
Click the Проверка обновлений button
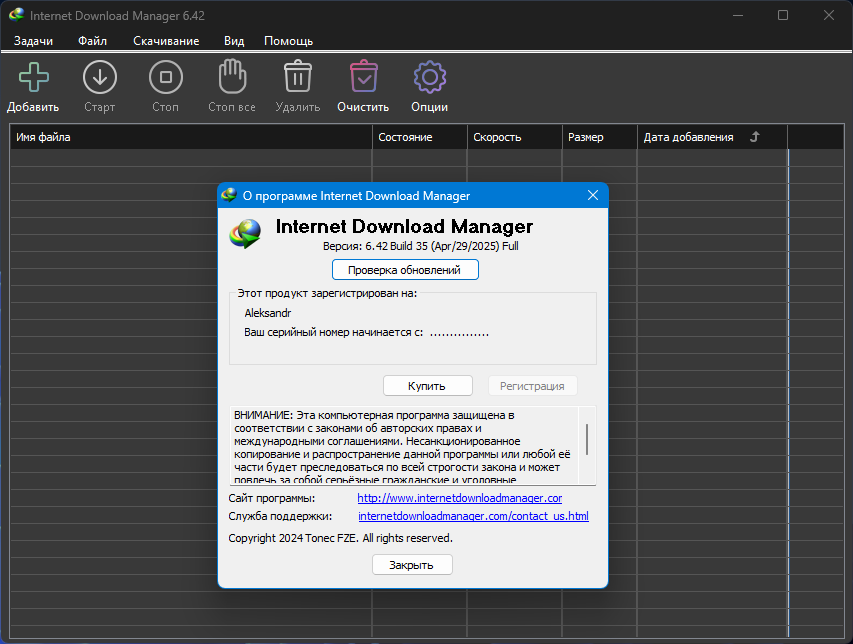(405, 270)
